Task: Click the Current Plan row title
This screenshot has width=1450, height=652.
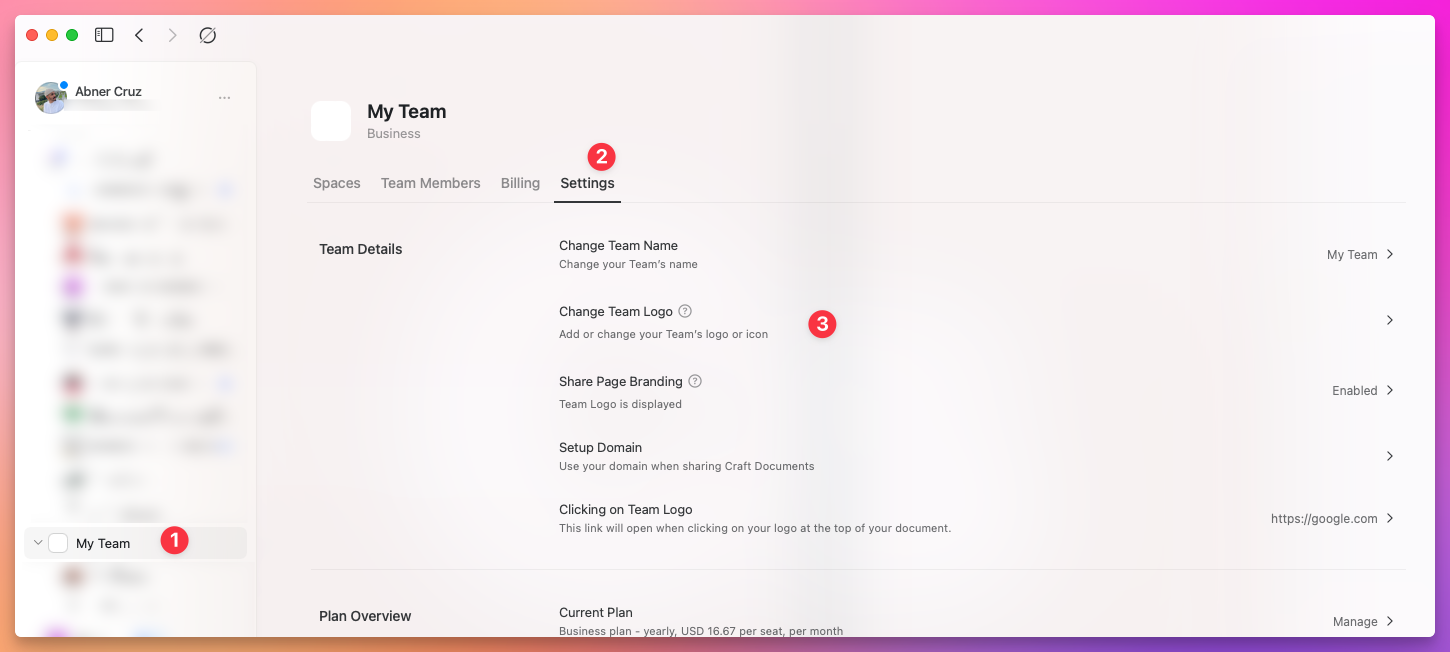Action: coord(596,613)
